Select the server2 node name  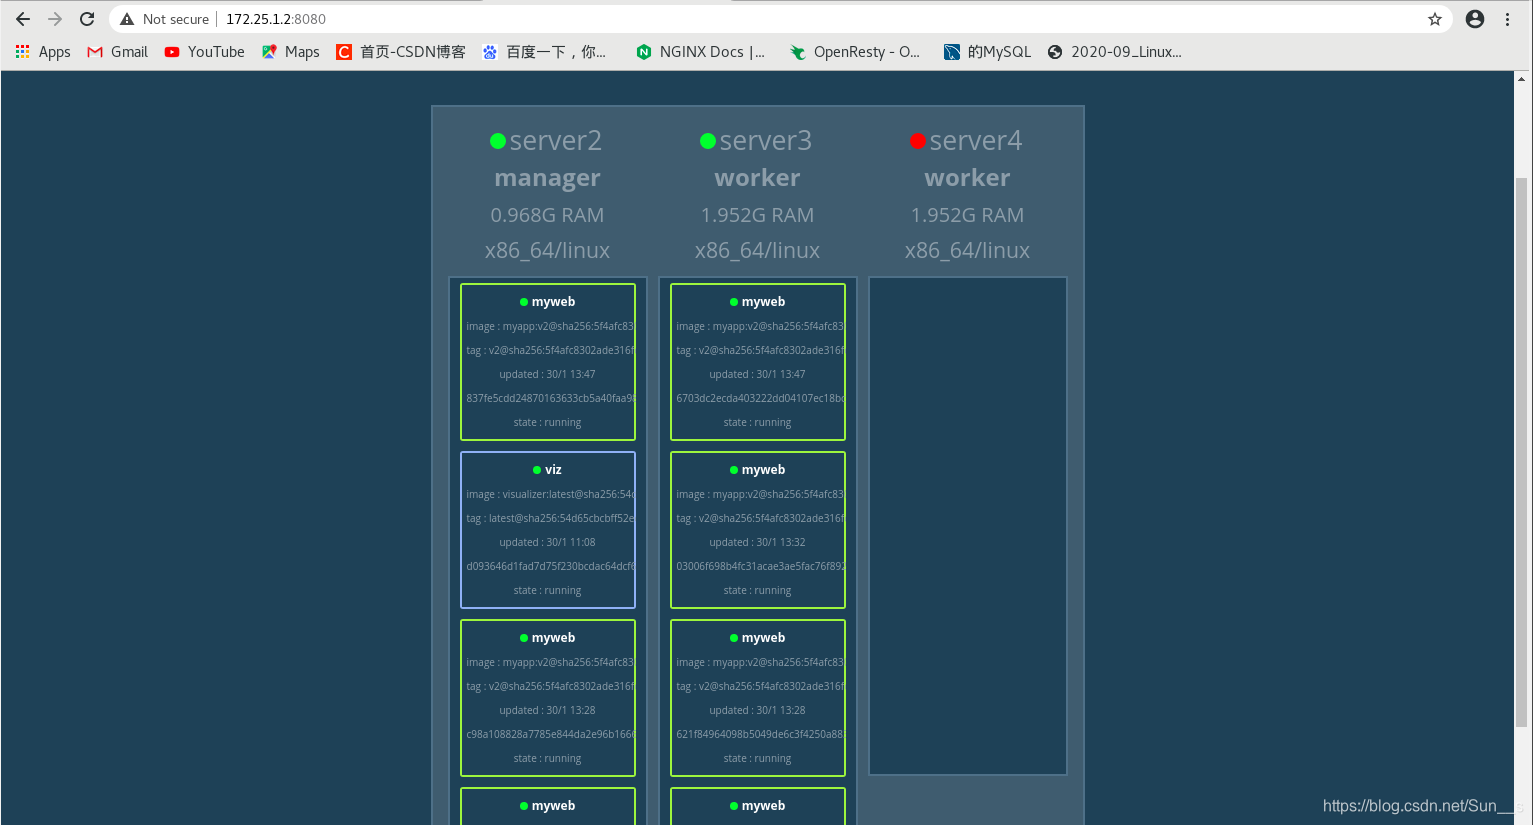pos(556,141)
